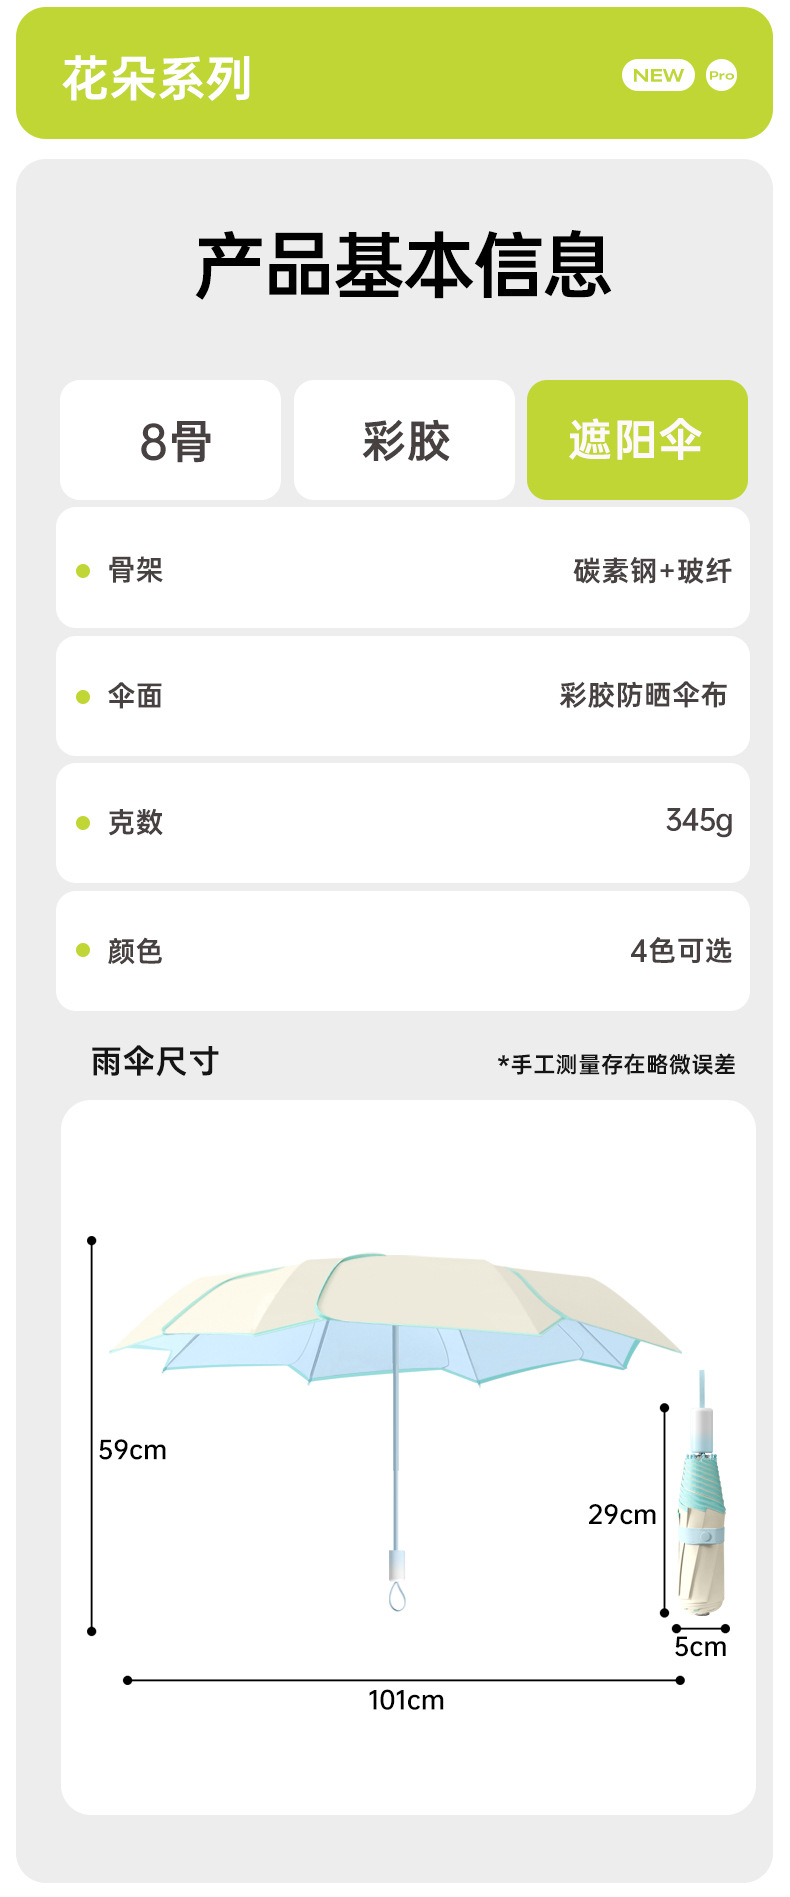Click the open umbrella image
Image resolution: width=790 pixels, height=1897 pixels.
[396, 1330]
